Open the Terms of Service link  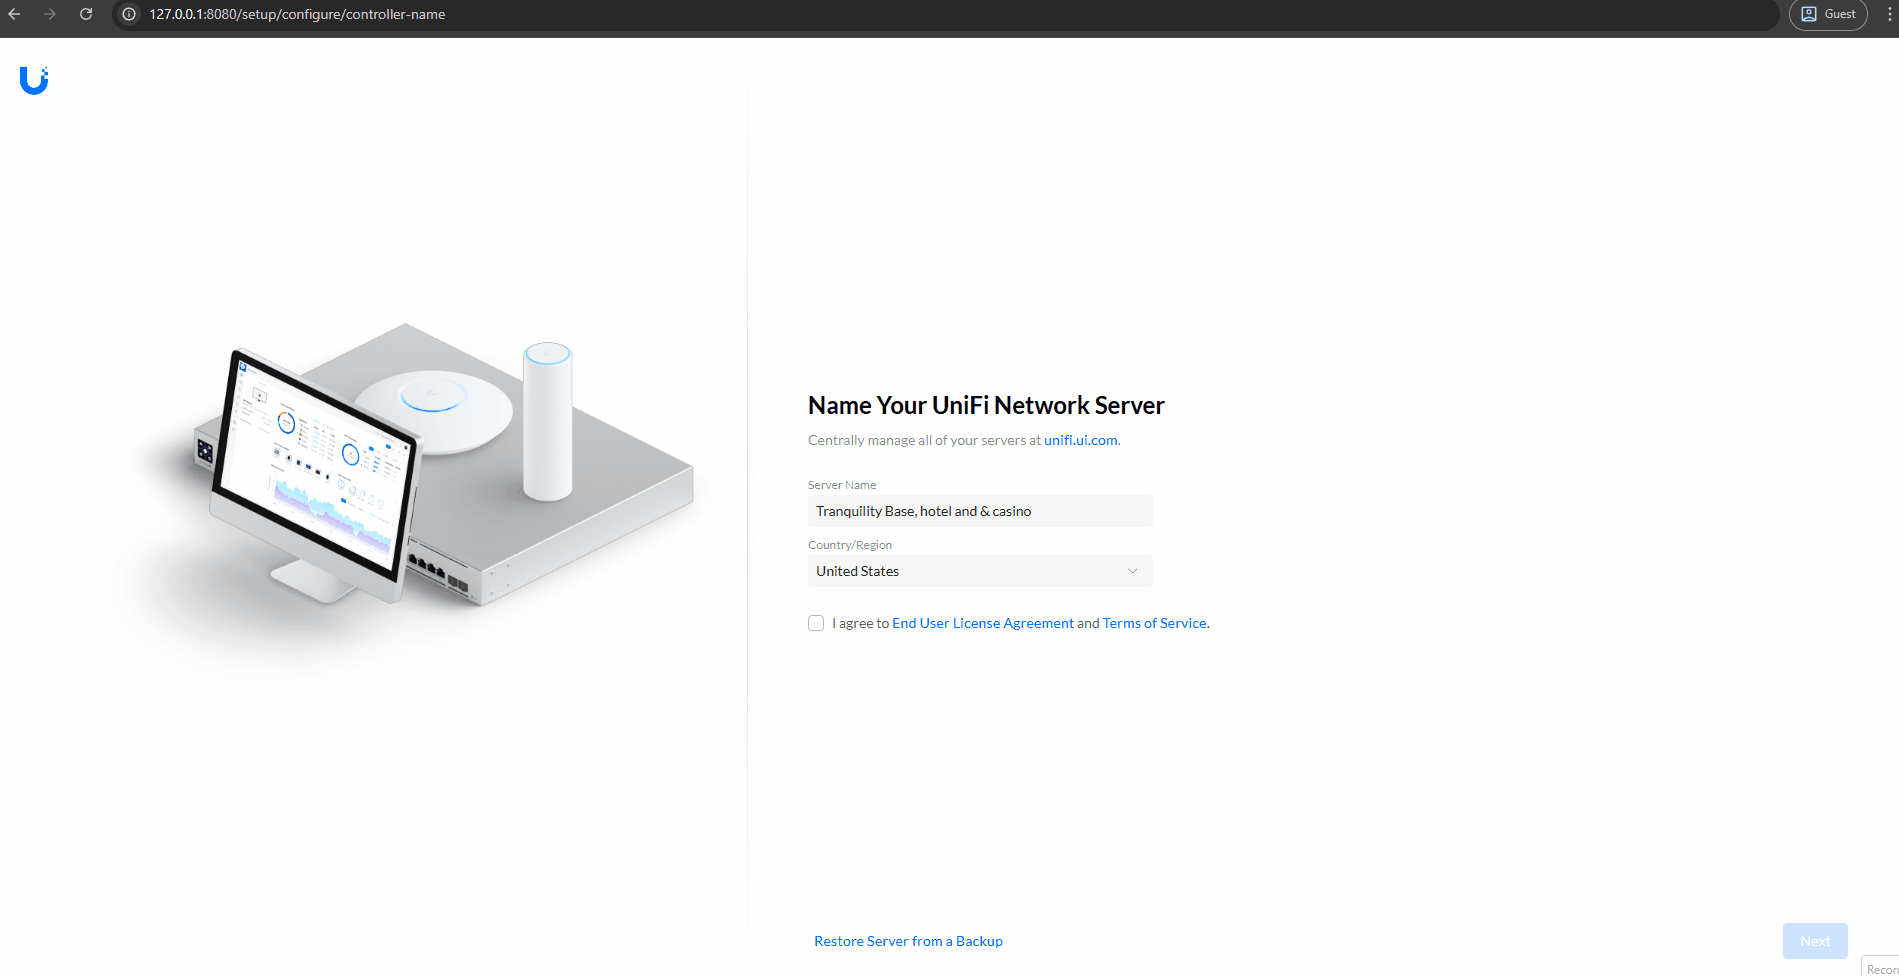tap(1154, 623)
